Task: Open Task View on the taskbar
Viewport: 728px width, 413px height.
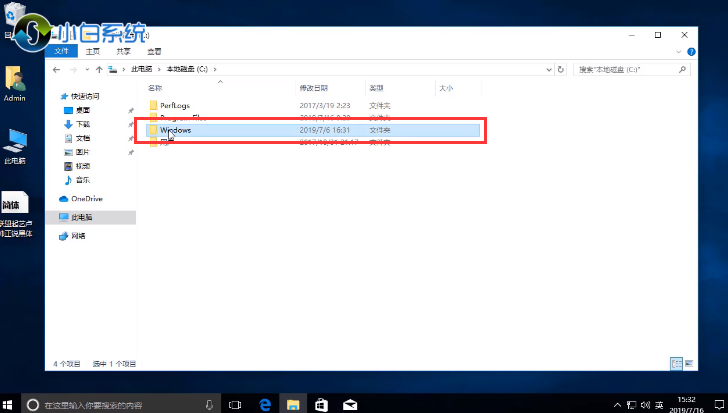Action: 235,405
